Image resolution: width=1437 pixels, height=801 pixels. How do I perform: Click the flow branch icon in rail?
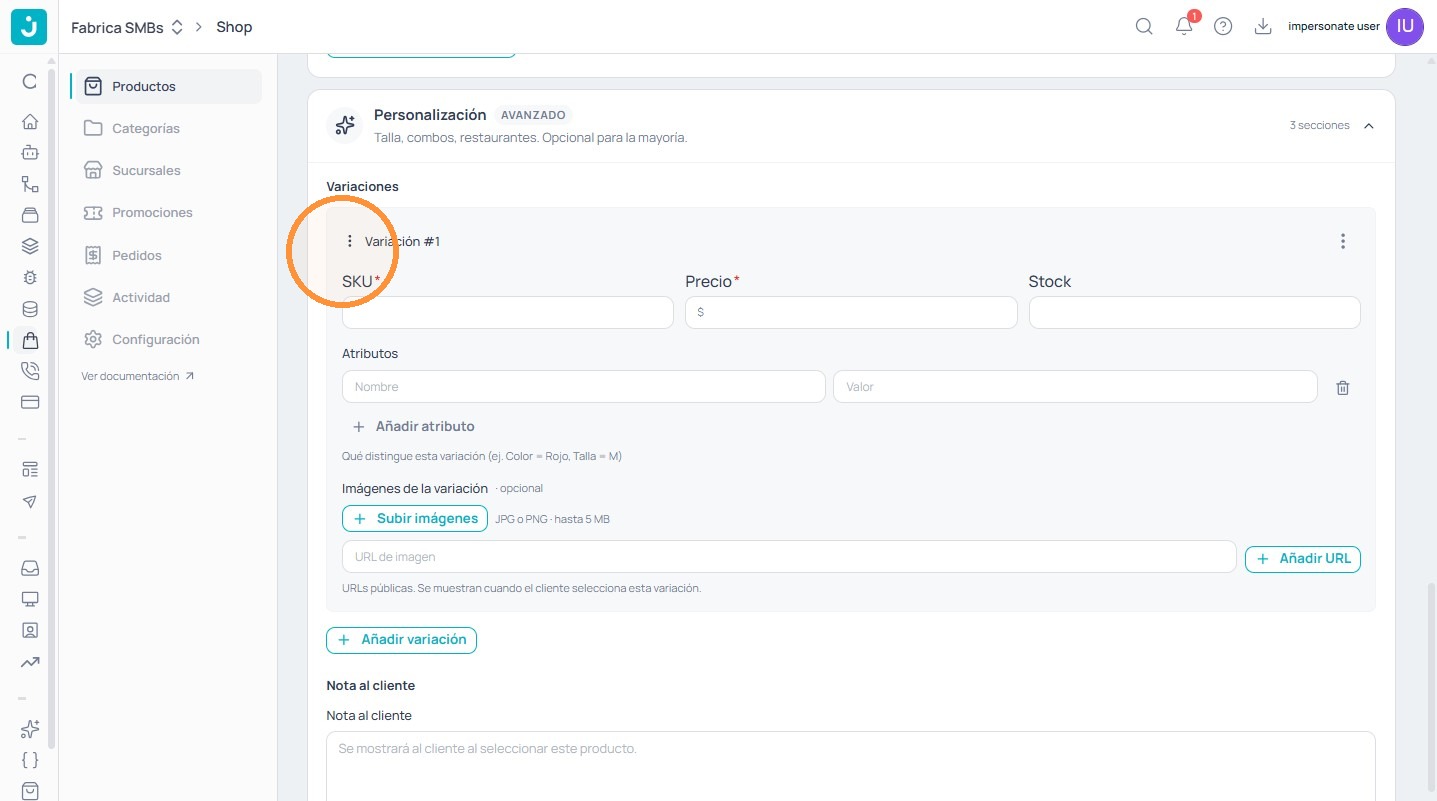click(x=30, y=184)
